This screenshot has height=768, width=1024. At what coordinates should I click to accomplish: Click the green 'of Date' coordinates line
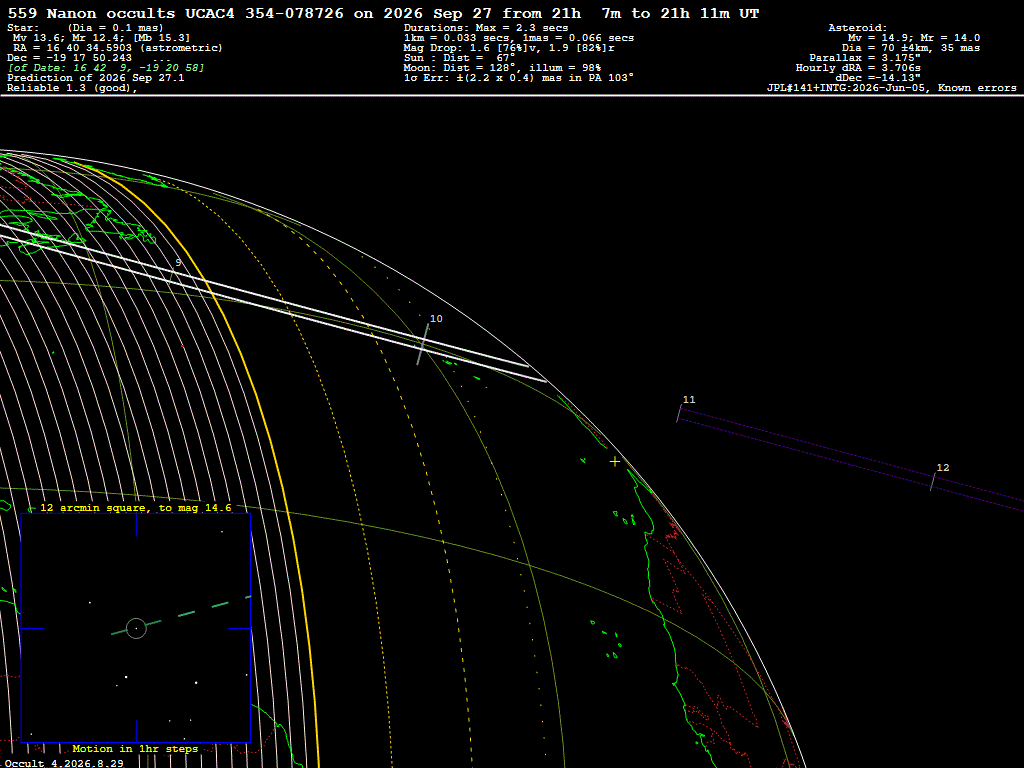point(106,68)
